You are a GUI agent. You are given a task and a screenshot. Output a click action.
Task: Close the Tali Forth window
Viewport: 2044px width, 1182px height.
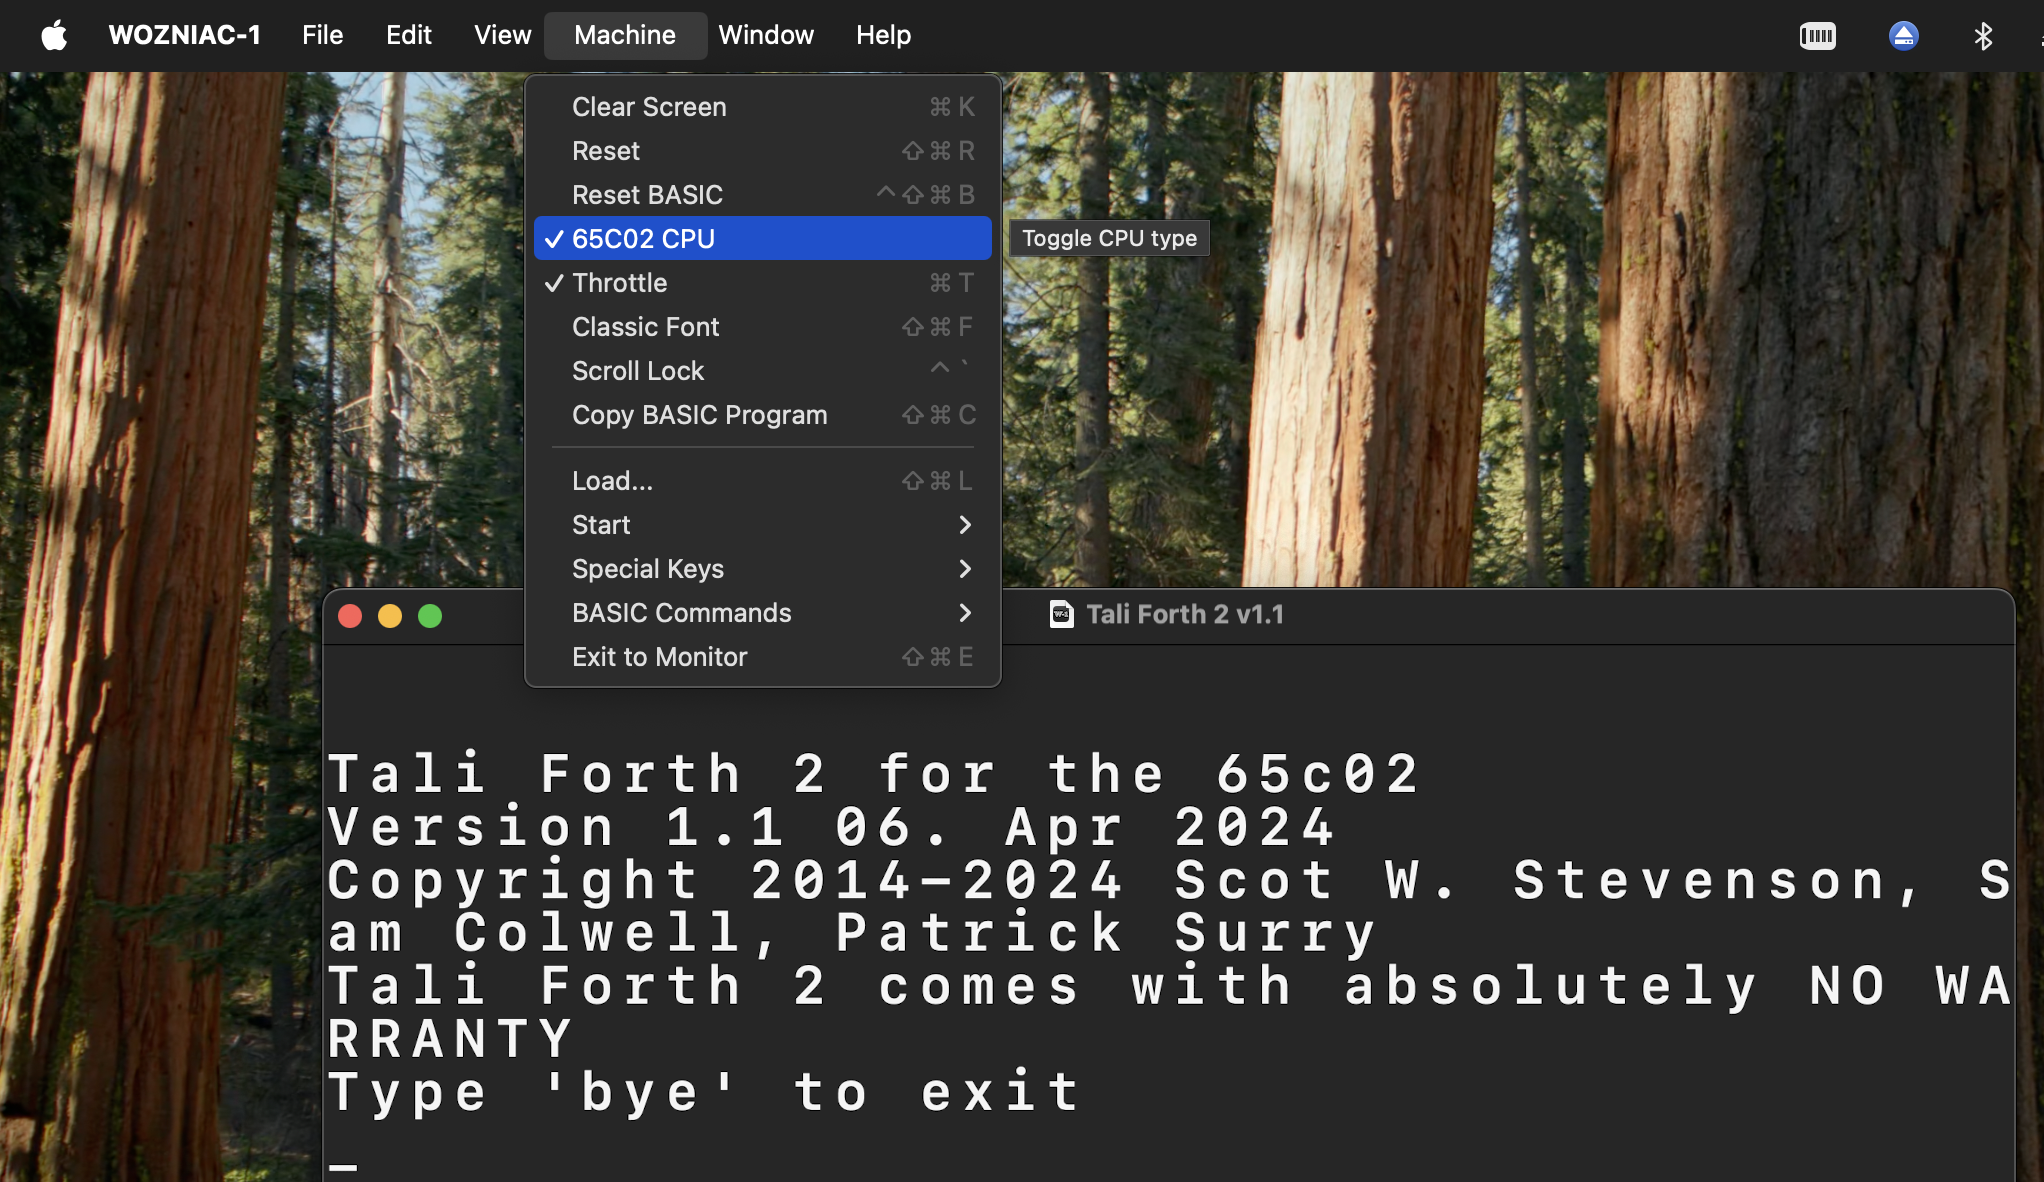click(350, 616)
